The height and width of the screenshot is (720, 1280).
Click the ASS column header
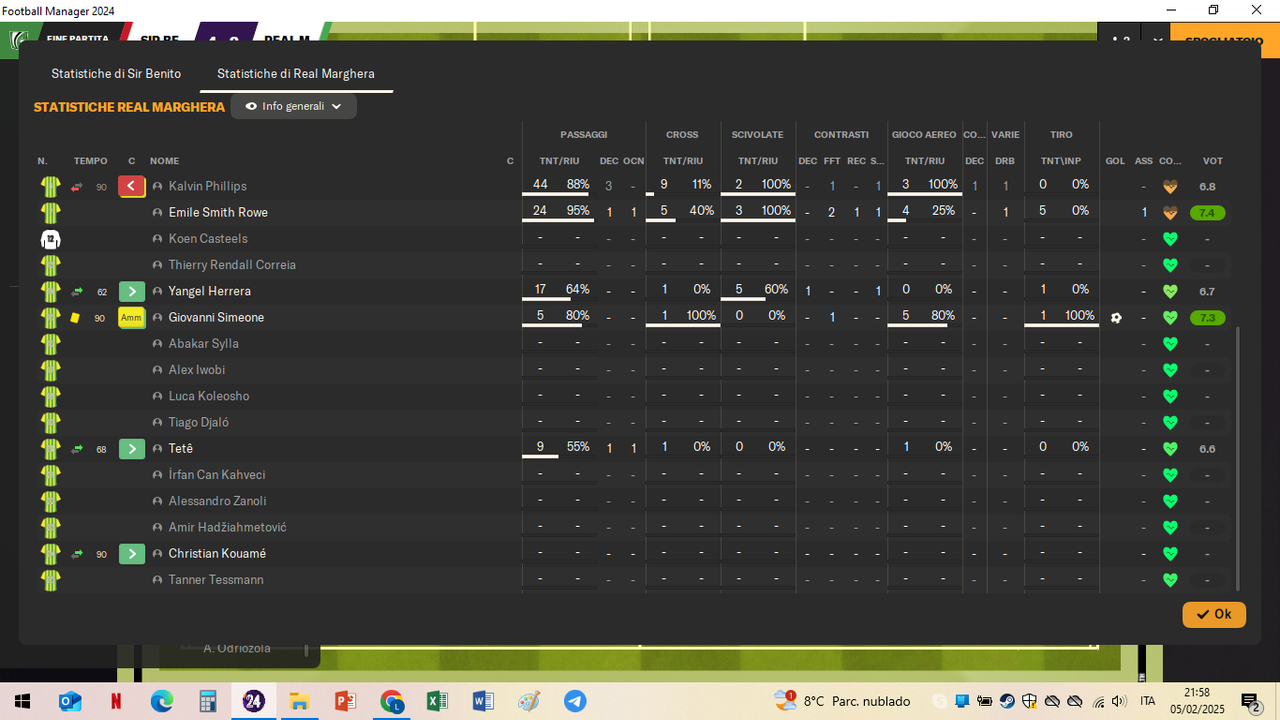1144,161
